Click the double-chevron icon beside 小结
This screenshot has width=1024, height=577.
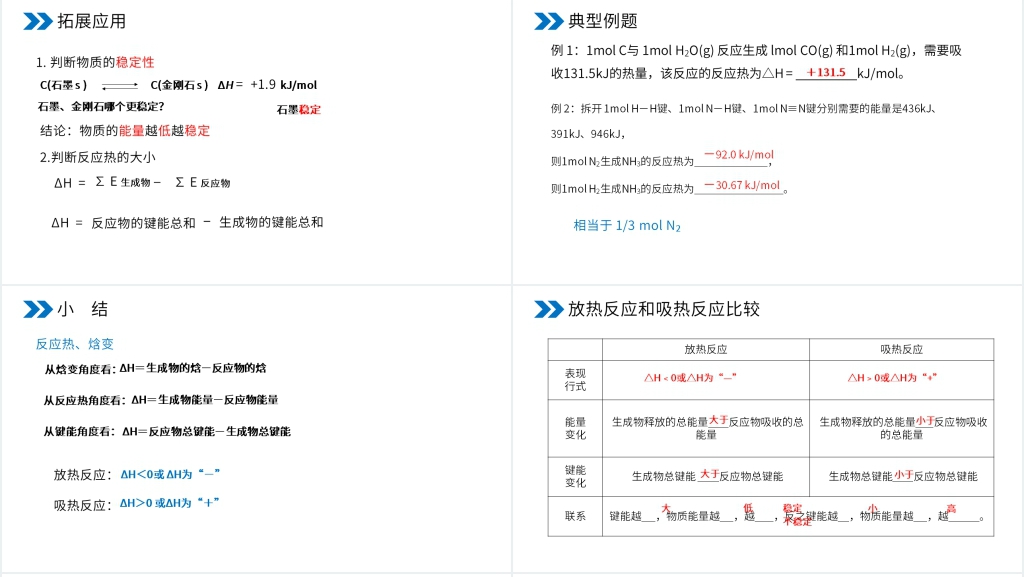[x=38, y=309]
